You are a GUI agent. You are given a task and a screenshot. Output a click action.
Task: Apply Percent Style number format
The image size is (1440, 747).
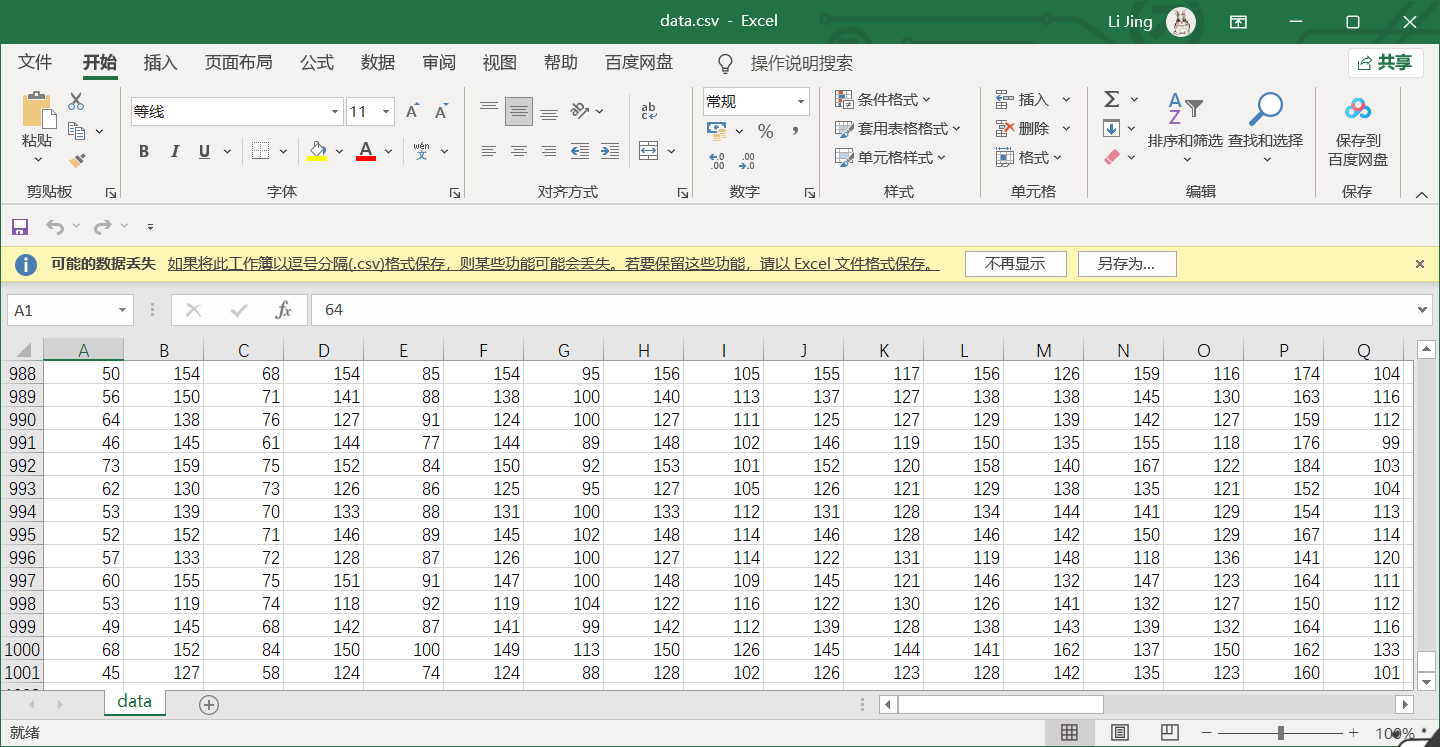click(x=766, y=131)
